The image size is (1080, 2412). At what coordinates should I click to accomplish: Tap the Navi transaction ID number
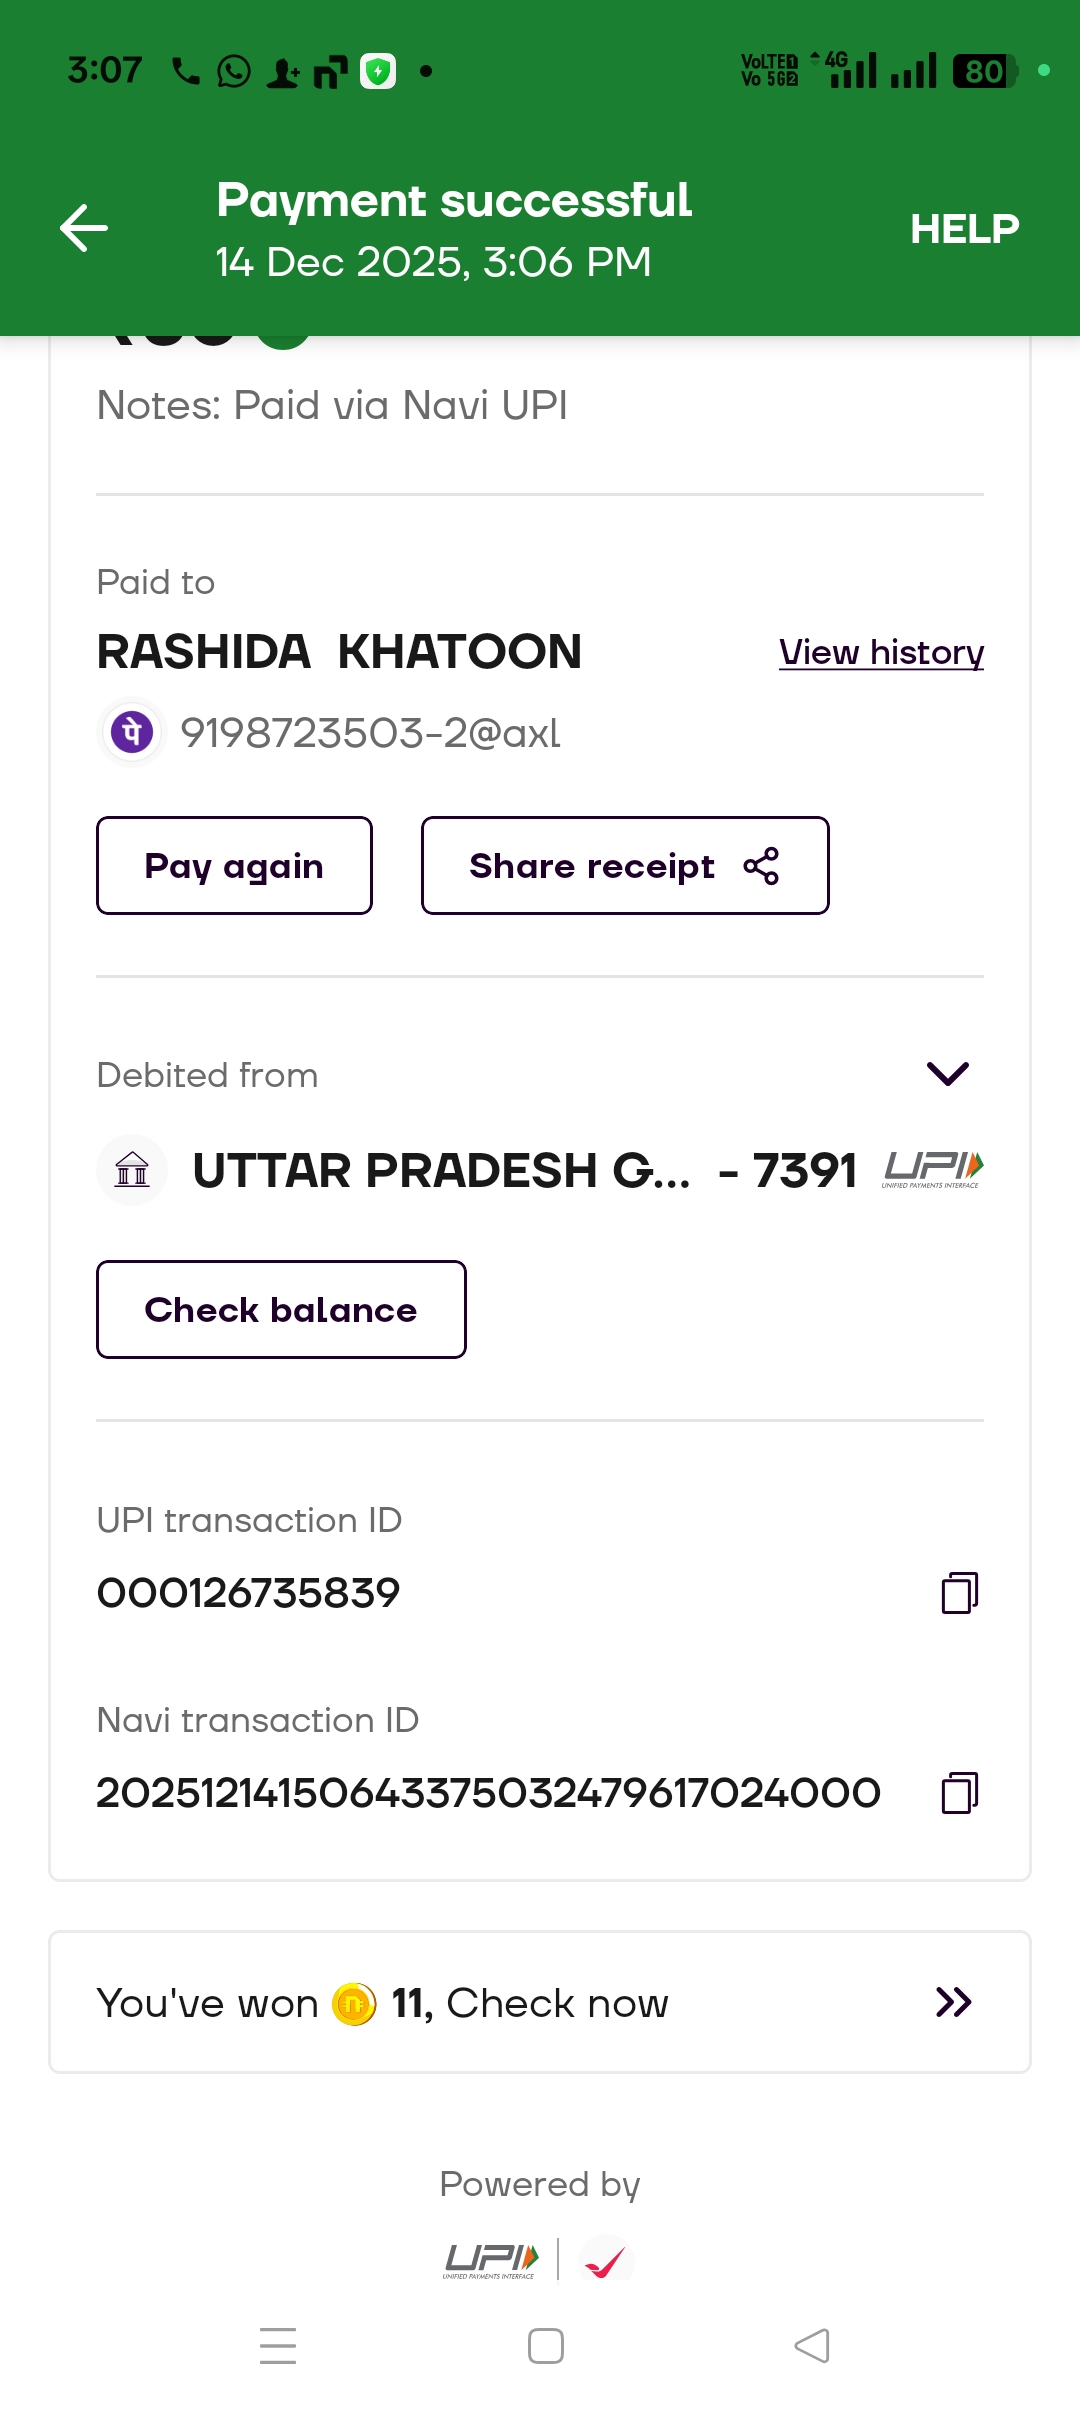[488, 1792]
